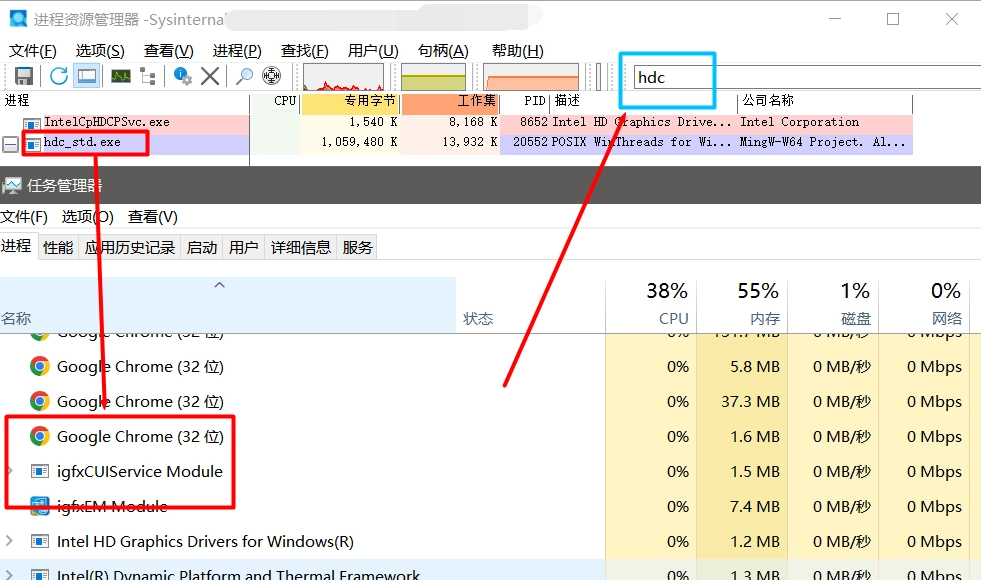Sort by 进程 column in Process Explorer
Image resolution: width=981 pixels, height=580 pixels.
pos(125,101)
